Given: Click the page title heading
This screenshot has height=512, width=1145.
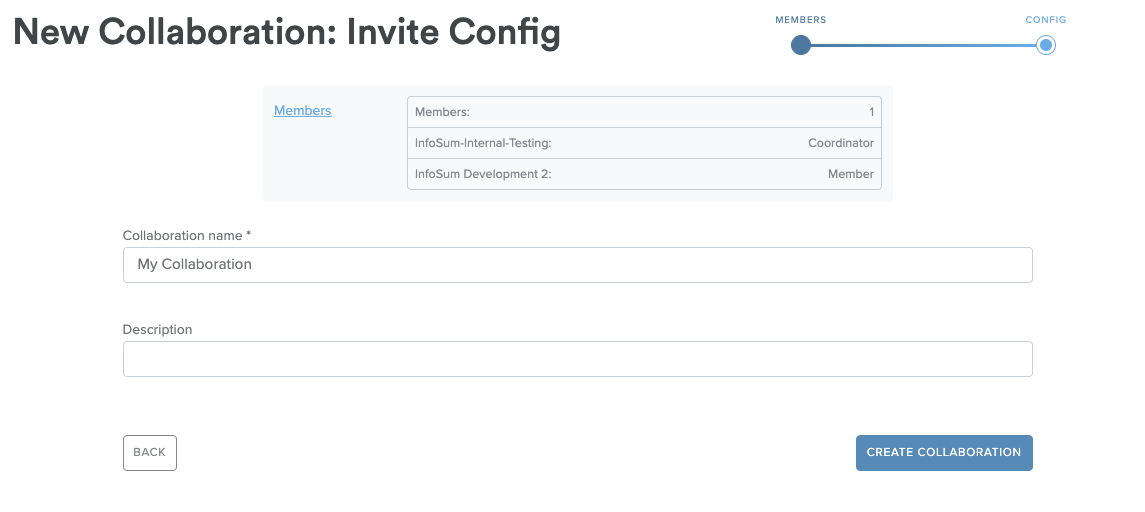Looking at the screenshot, I should click(287, 33).
